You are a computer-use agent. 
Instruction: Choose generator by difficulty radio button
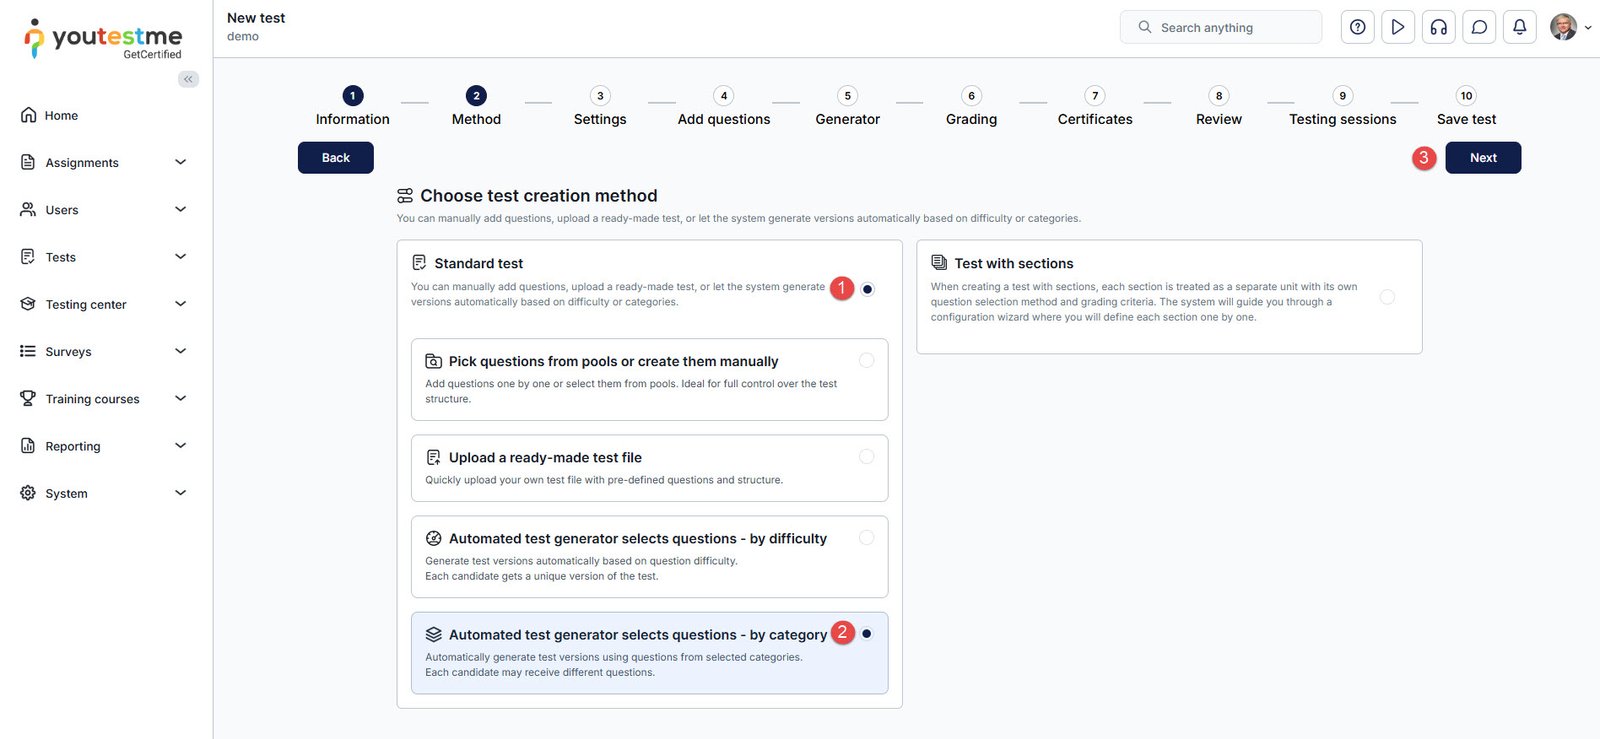click(866, 538)
